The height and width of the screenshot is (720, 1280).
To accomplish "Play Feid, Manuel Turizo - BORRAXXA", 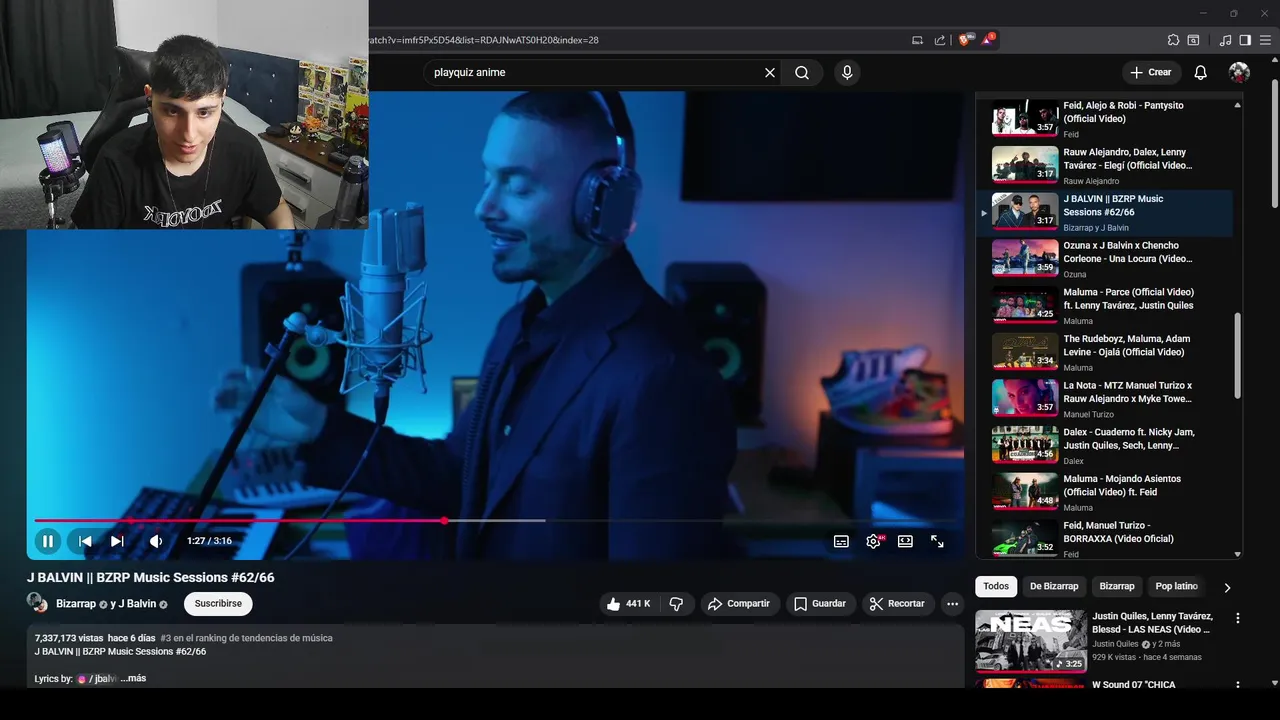I will click(x=1105, y=538).
